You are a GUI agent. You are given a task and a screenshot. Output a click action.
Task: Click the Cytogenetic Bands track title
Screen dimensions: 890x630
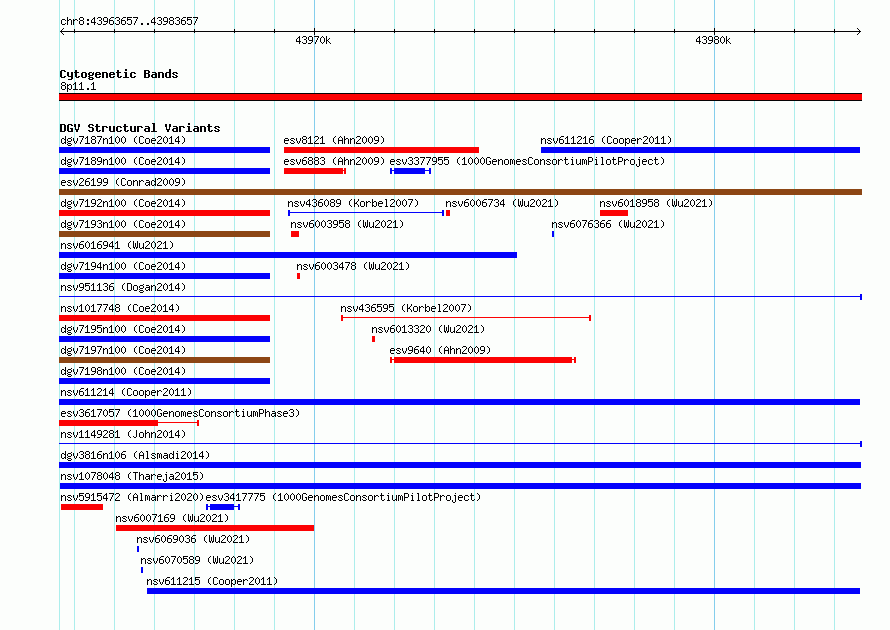click(x=119, y=74)
